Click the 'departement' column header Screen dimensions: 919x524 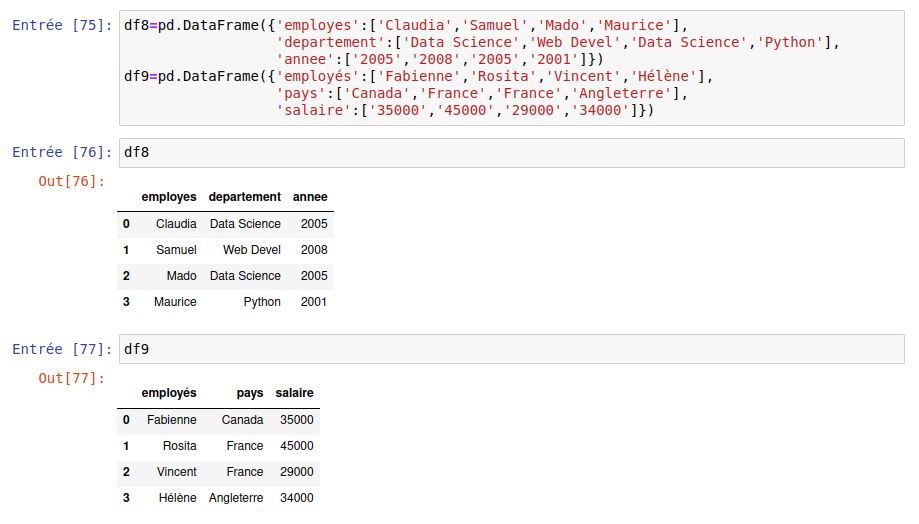point(245,197)
